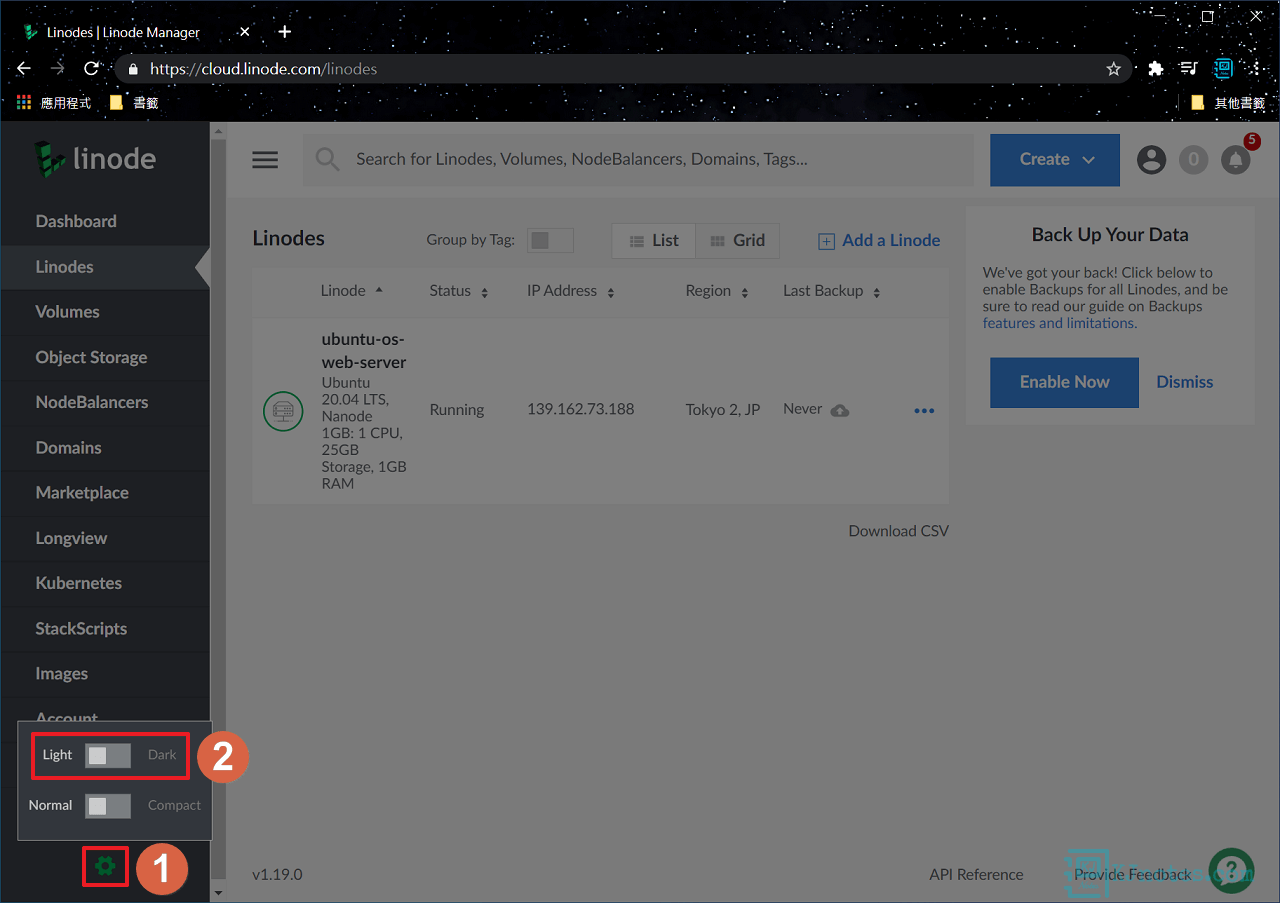Click the Tokyo 2, JP region text
This screenshot has height=903, width=1280.
[723, 409]
